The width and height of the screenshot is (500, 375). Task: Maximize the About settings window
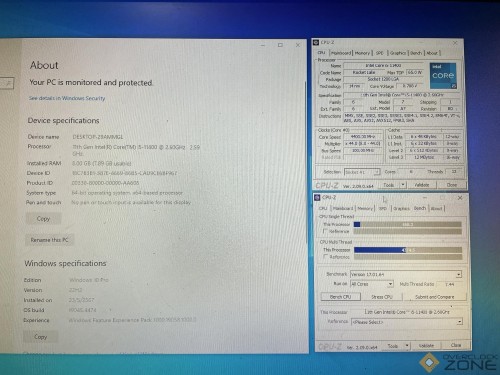pyautogui.click(x=280, y=45)
